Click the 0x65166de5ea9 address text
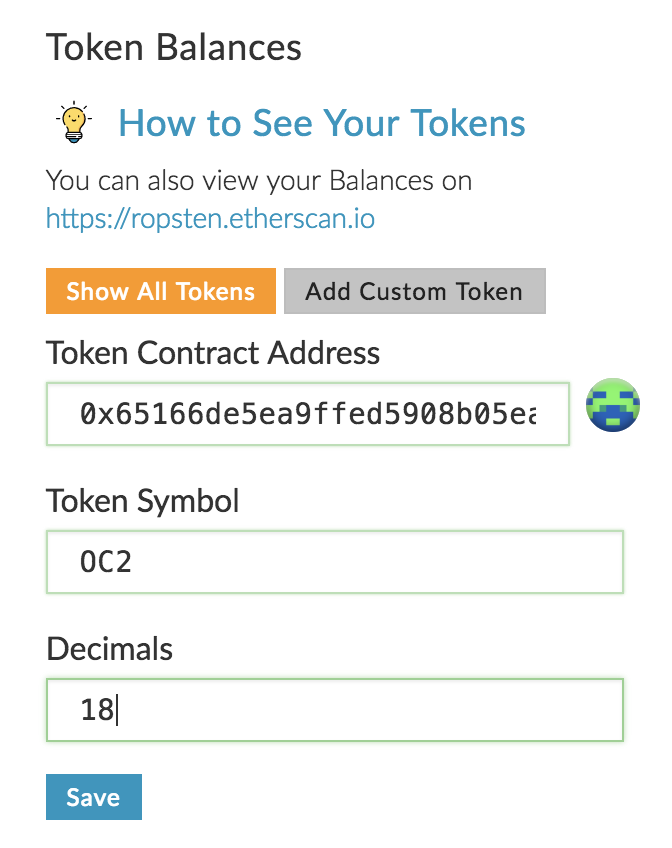This screenshot has width=672, height=848. pyautogui.click(x=308, y=414)
